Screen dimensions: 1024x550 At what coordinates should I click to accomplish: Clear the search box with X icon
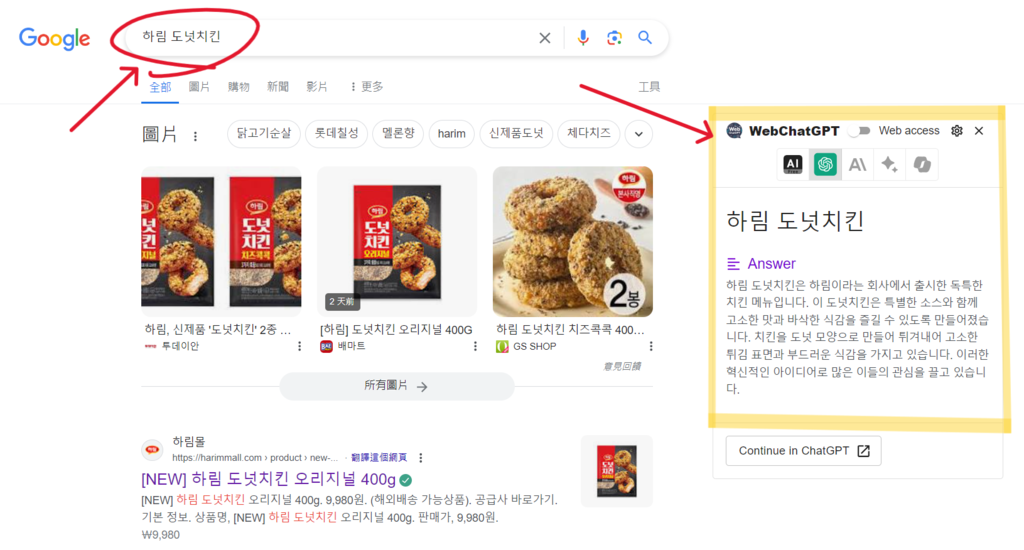point(545,39)
